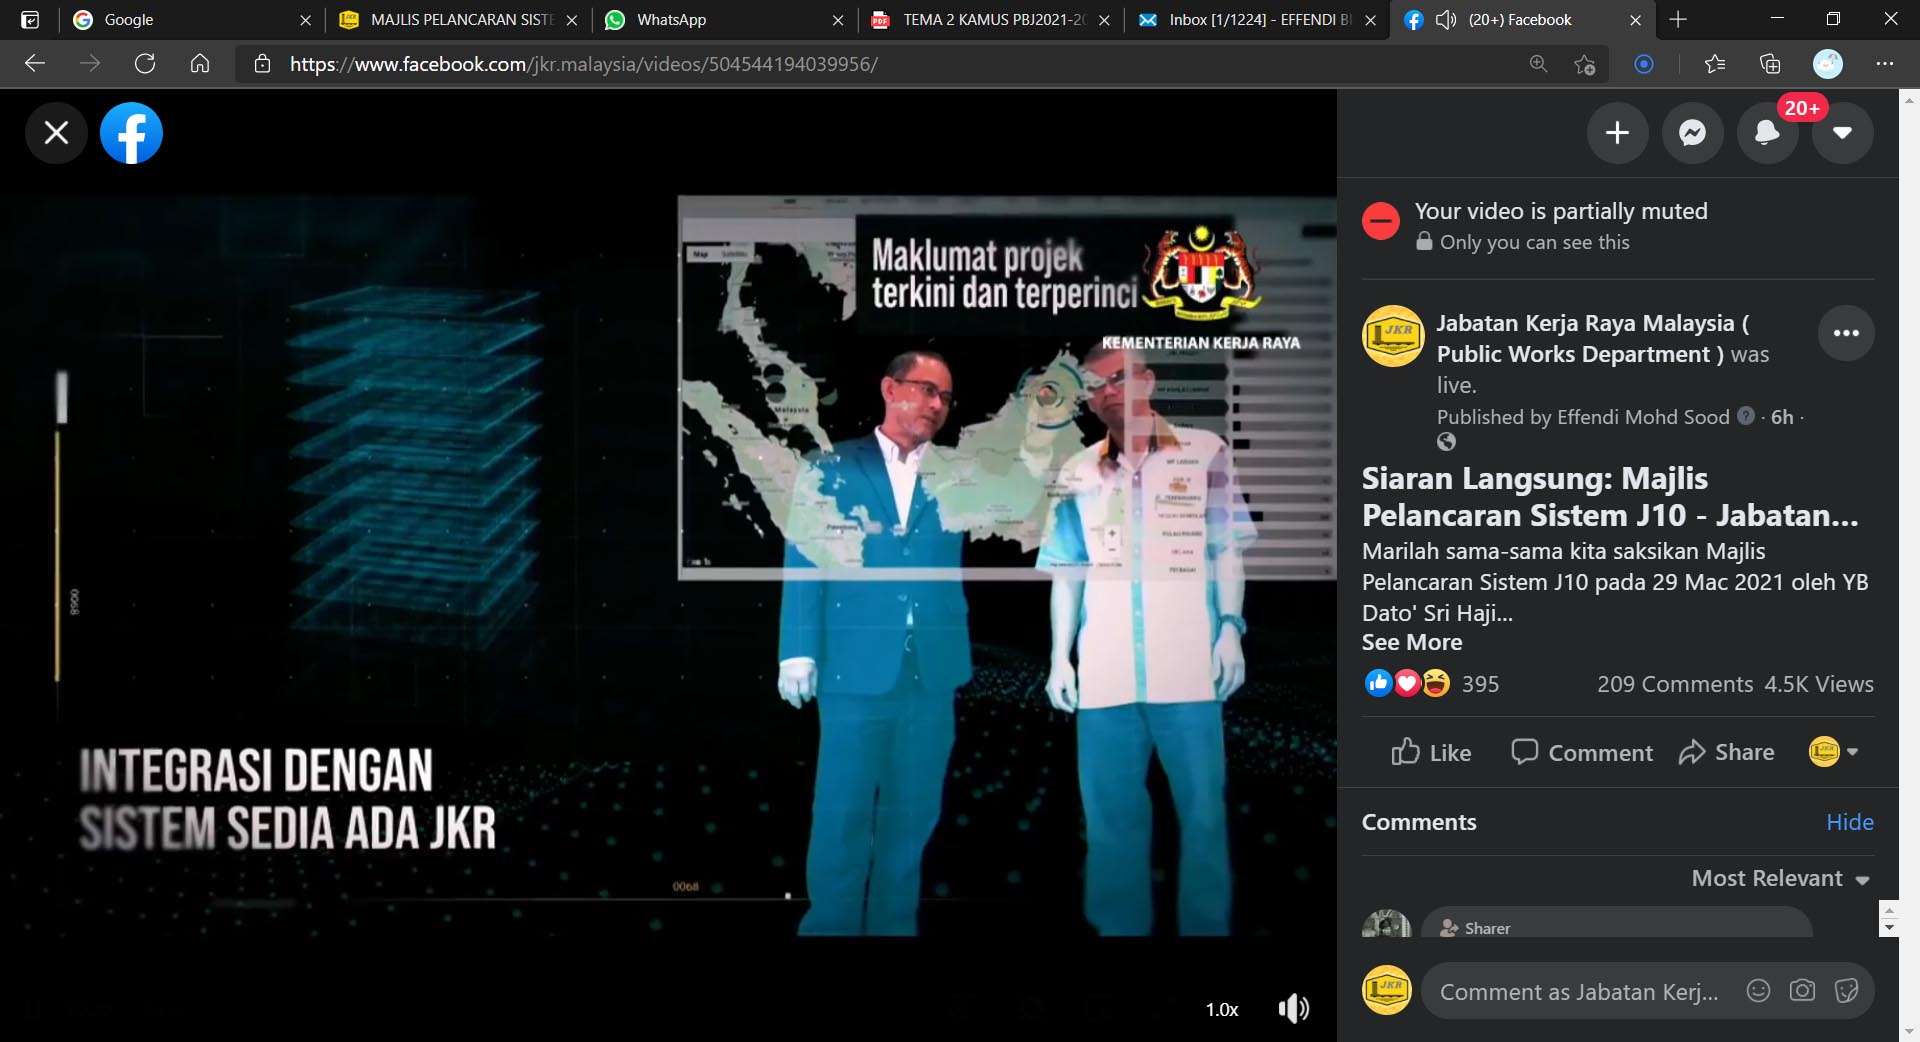This screenshot has height=1042, width=1920.
Task: Click the comments panel scrollbar down arrow
Action: 1889,928
